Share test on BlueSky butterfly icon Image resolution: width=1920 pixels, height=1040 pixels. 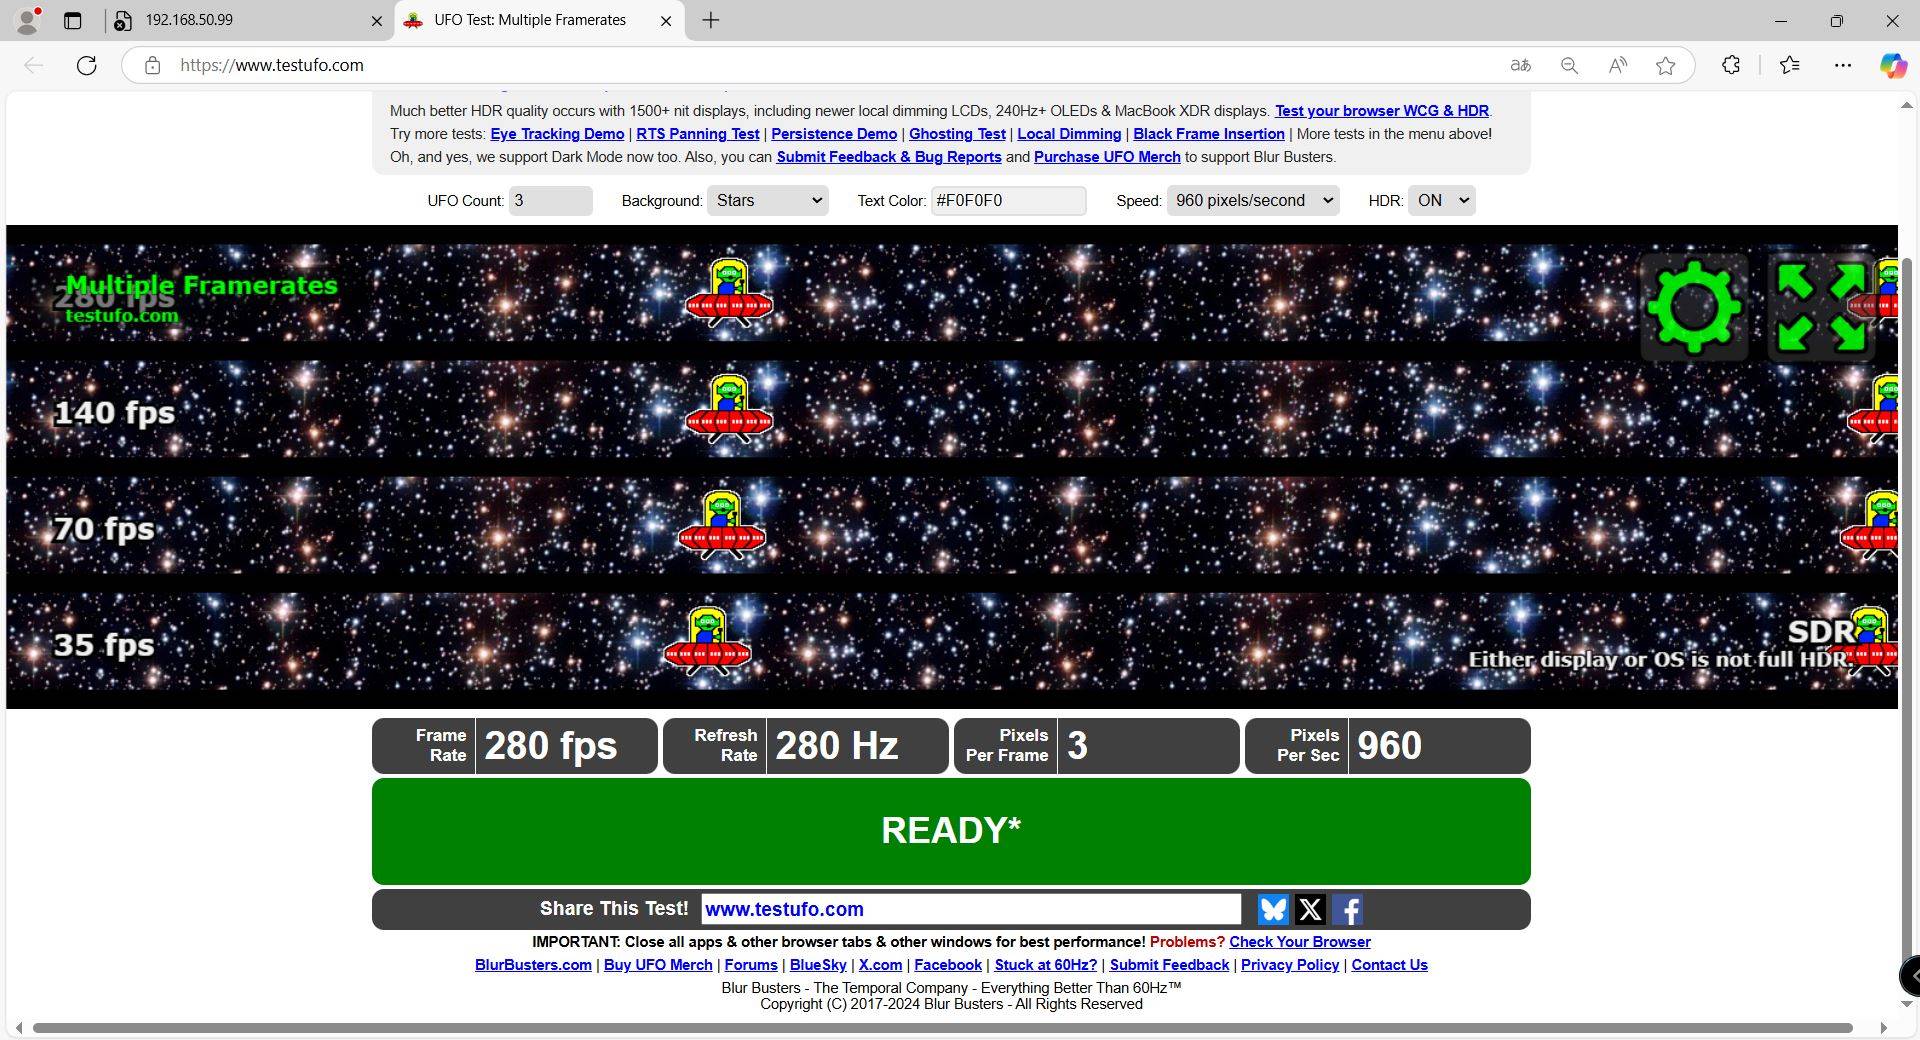1273,909
